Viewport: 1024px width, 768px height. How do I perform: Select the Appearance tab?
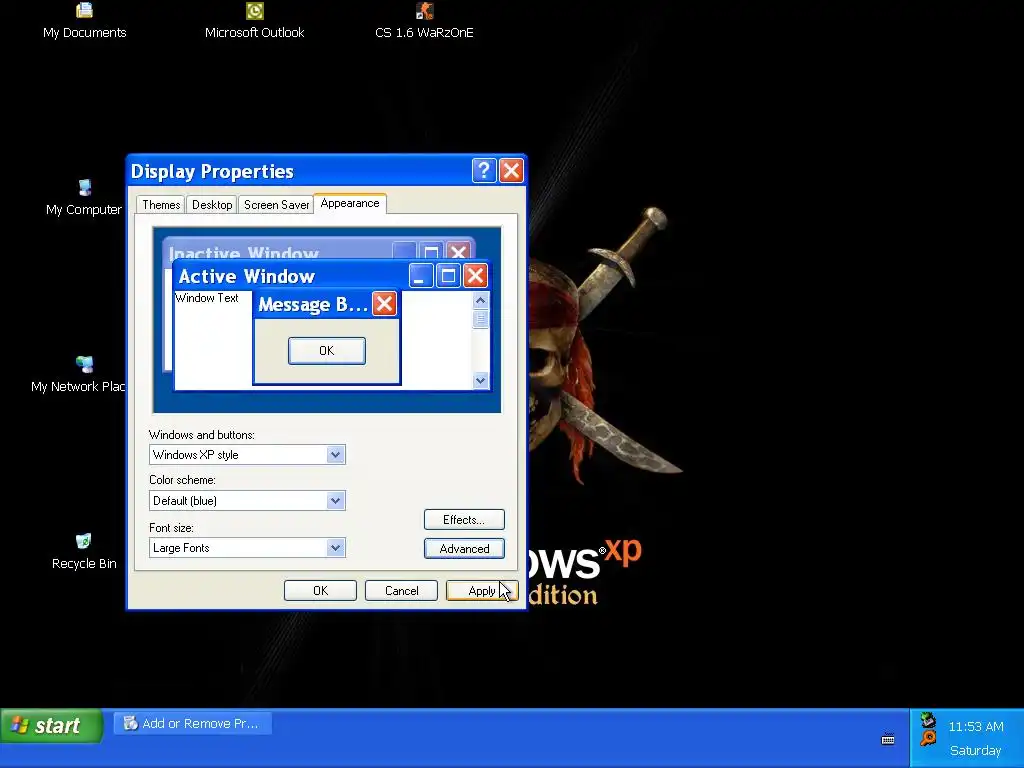click(x=350, y=203)
